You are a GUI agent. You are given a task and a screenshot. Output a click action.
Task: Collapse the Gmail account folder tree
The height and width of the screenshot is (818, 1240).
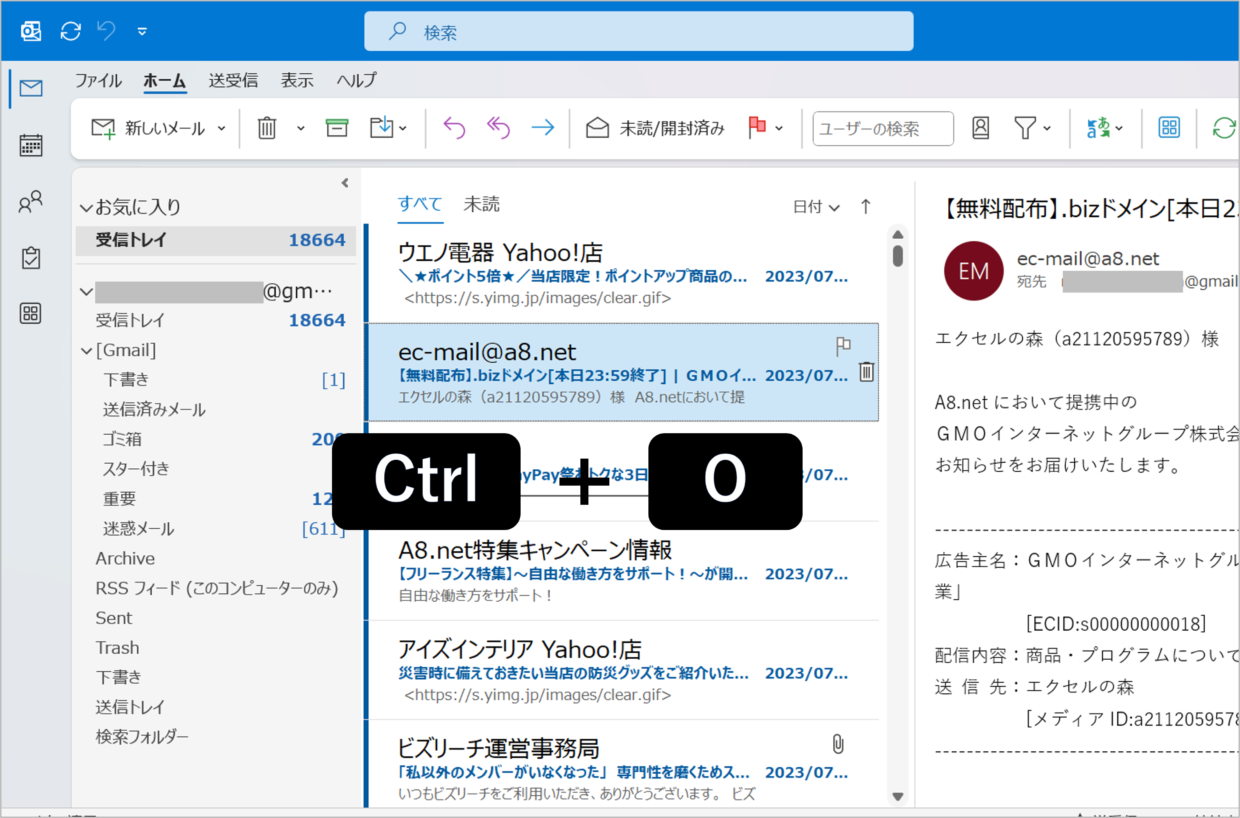click(86, 292)
